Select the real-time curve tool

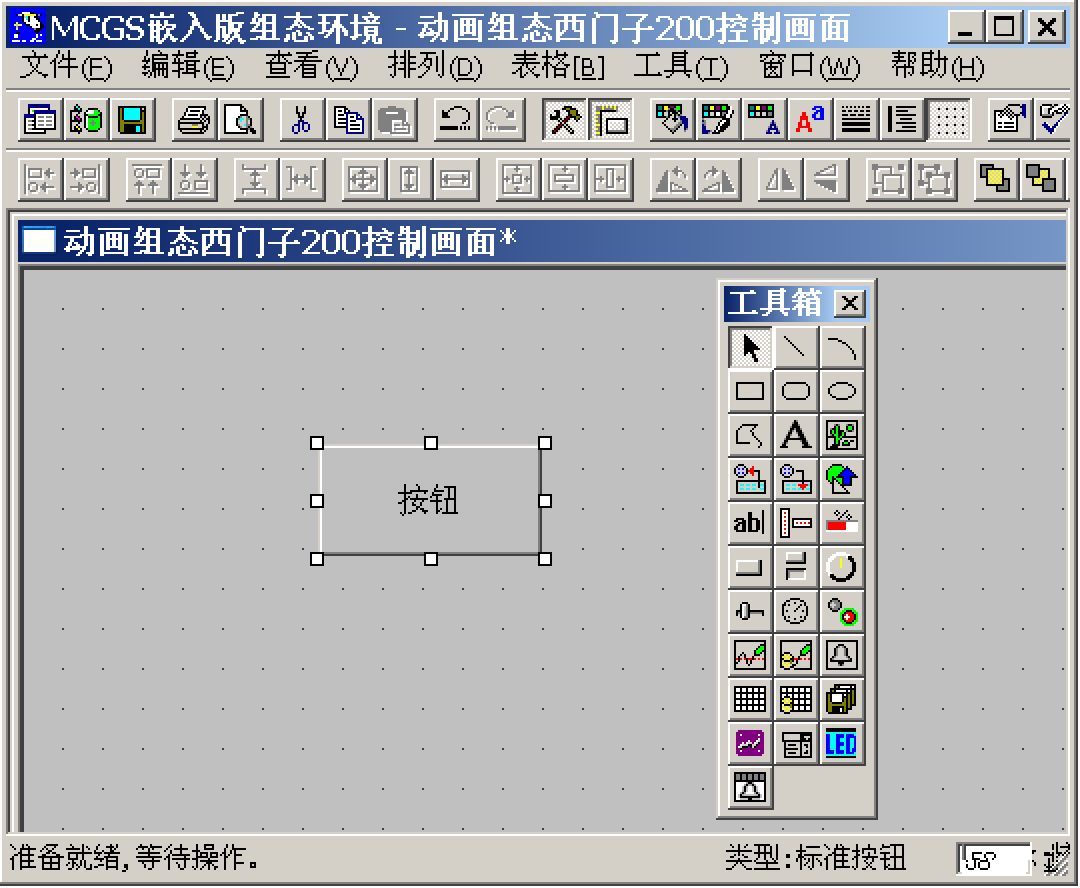click(x=750, y=655)
